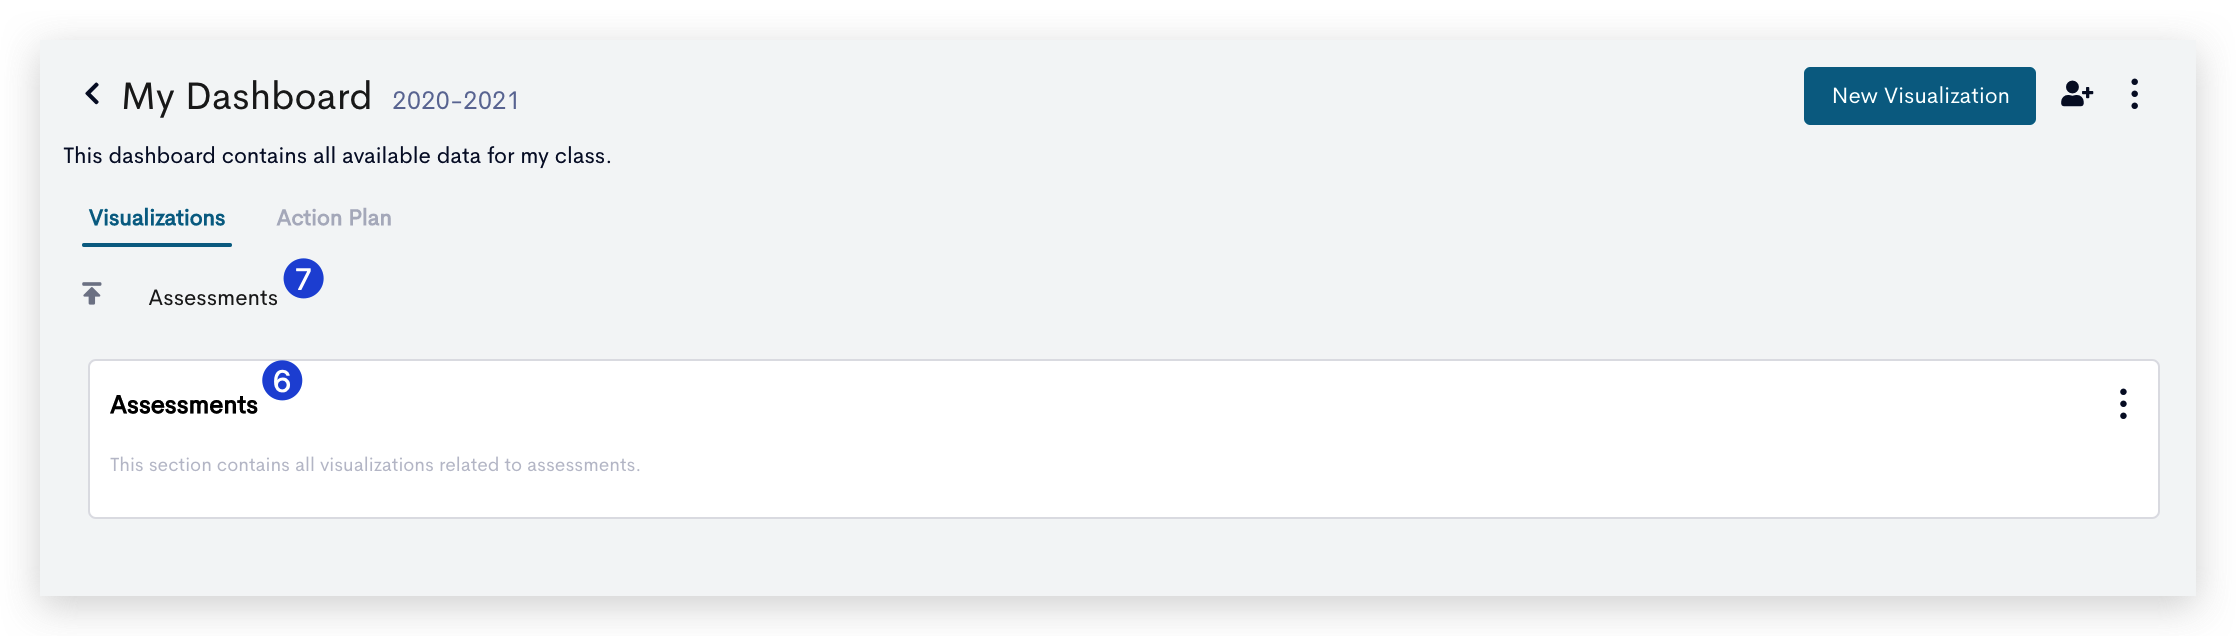Switch to the Visualizations tab
The image size is (2236, 636).
click(157, 218)
